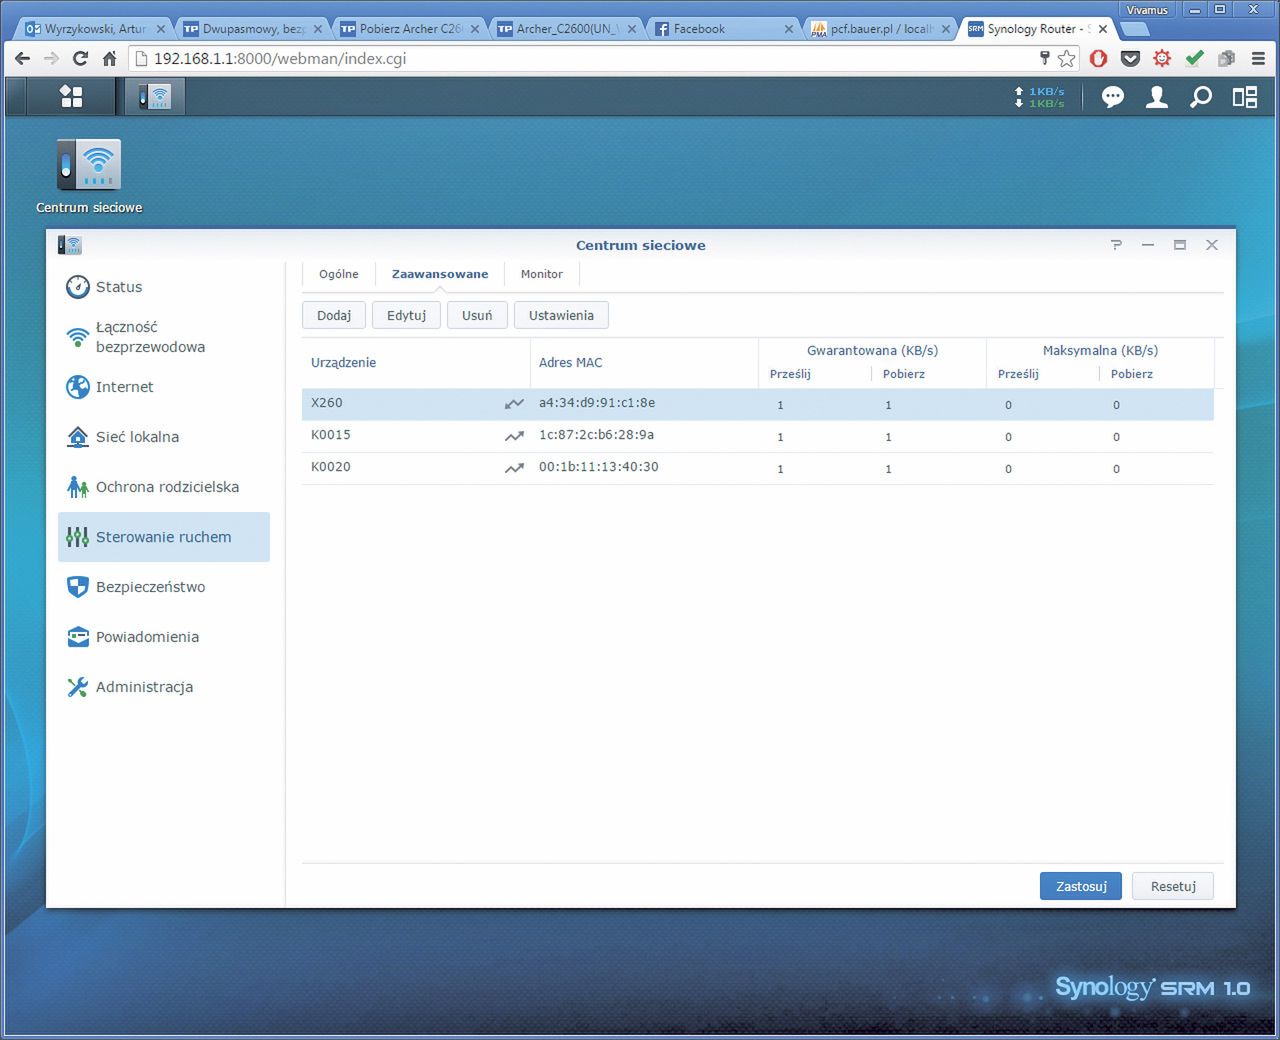Image resolution: width=1280 pixels, height=1040 pixels.
Task: Bookmark page with star icon
Action: 1067,59
